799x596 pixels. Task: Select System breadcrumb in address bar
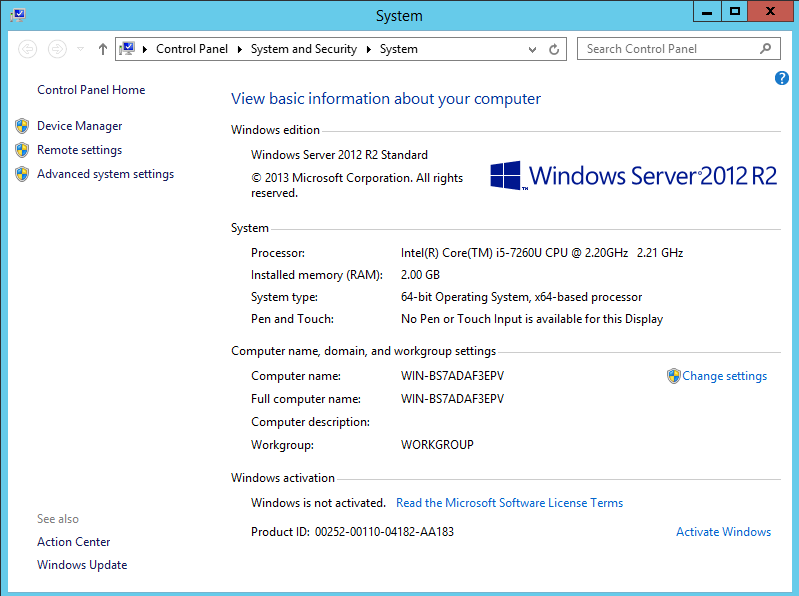pos(398,49)
